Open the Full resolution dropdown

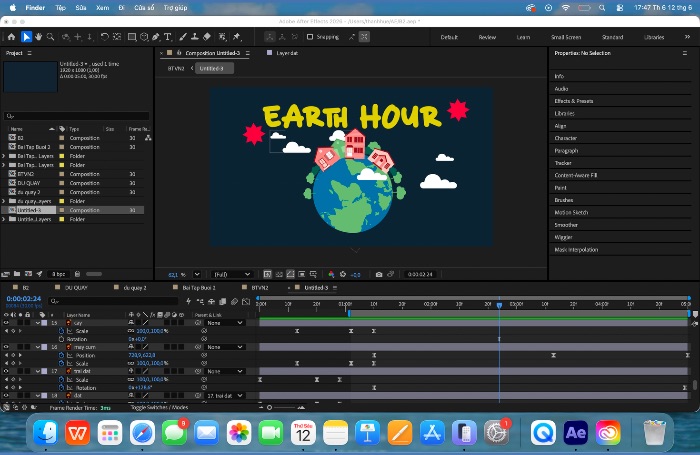tap(232, 274)
